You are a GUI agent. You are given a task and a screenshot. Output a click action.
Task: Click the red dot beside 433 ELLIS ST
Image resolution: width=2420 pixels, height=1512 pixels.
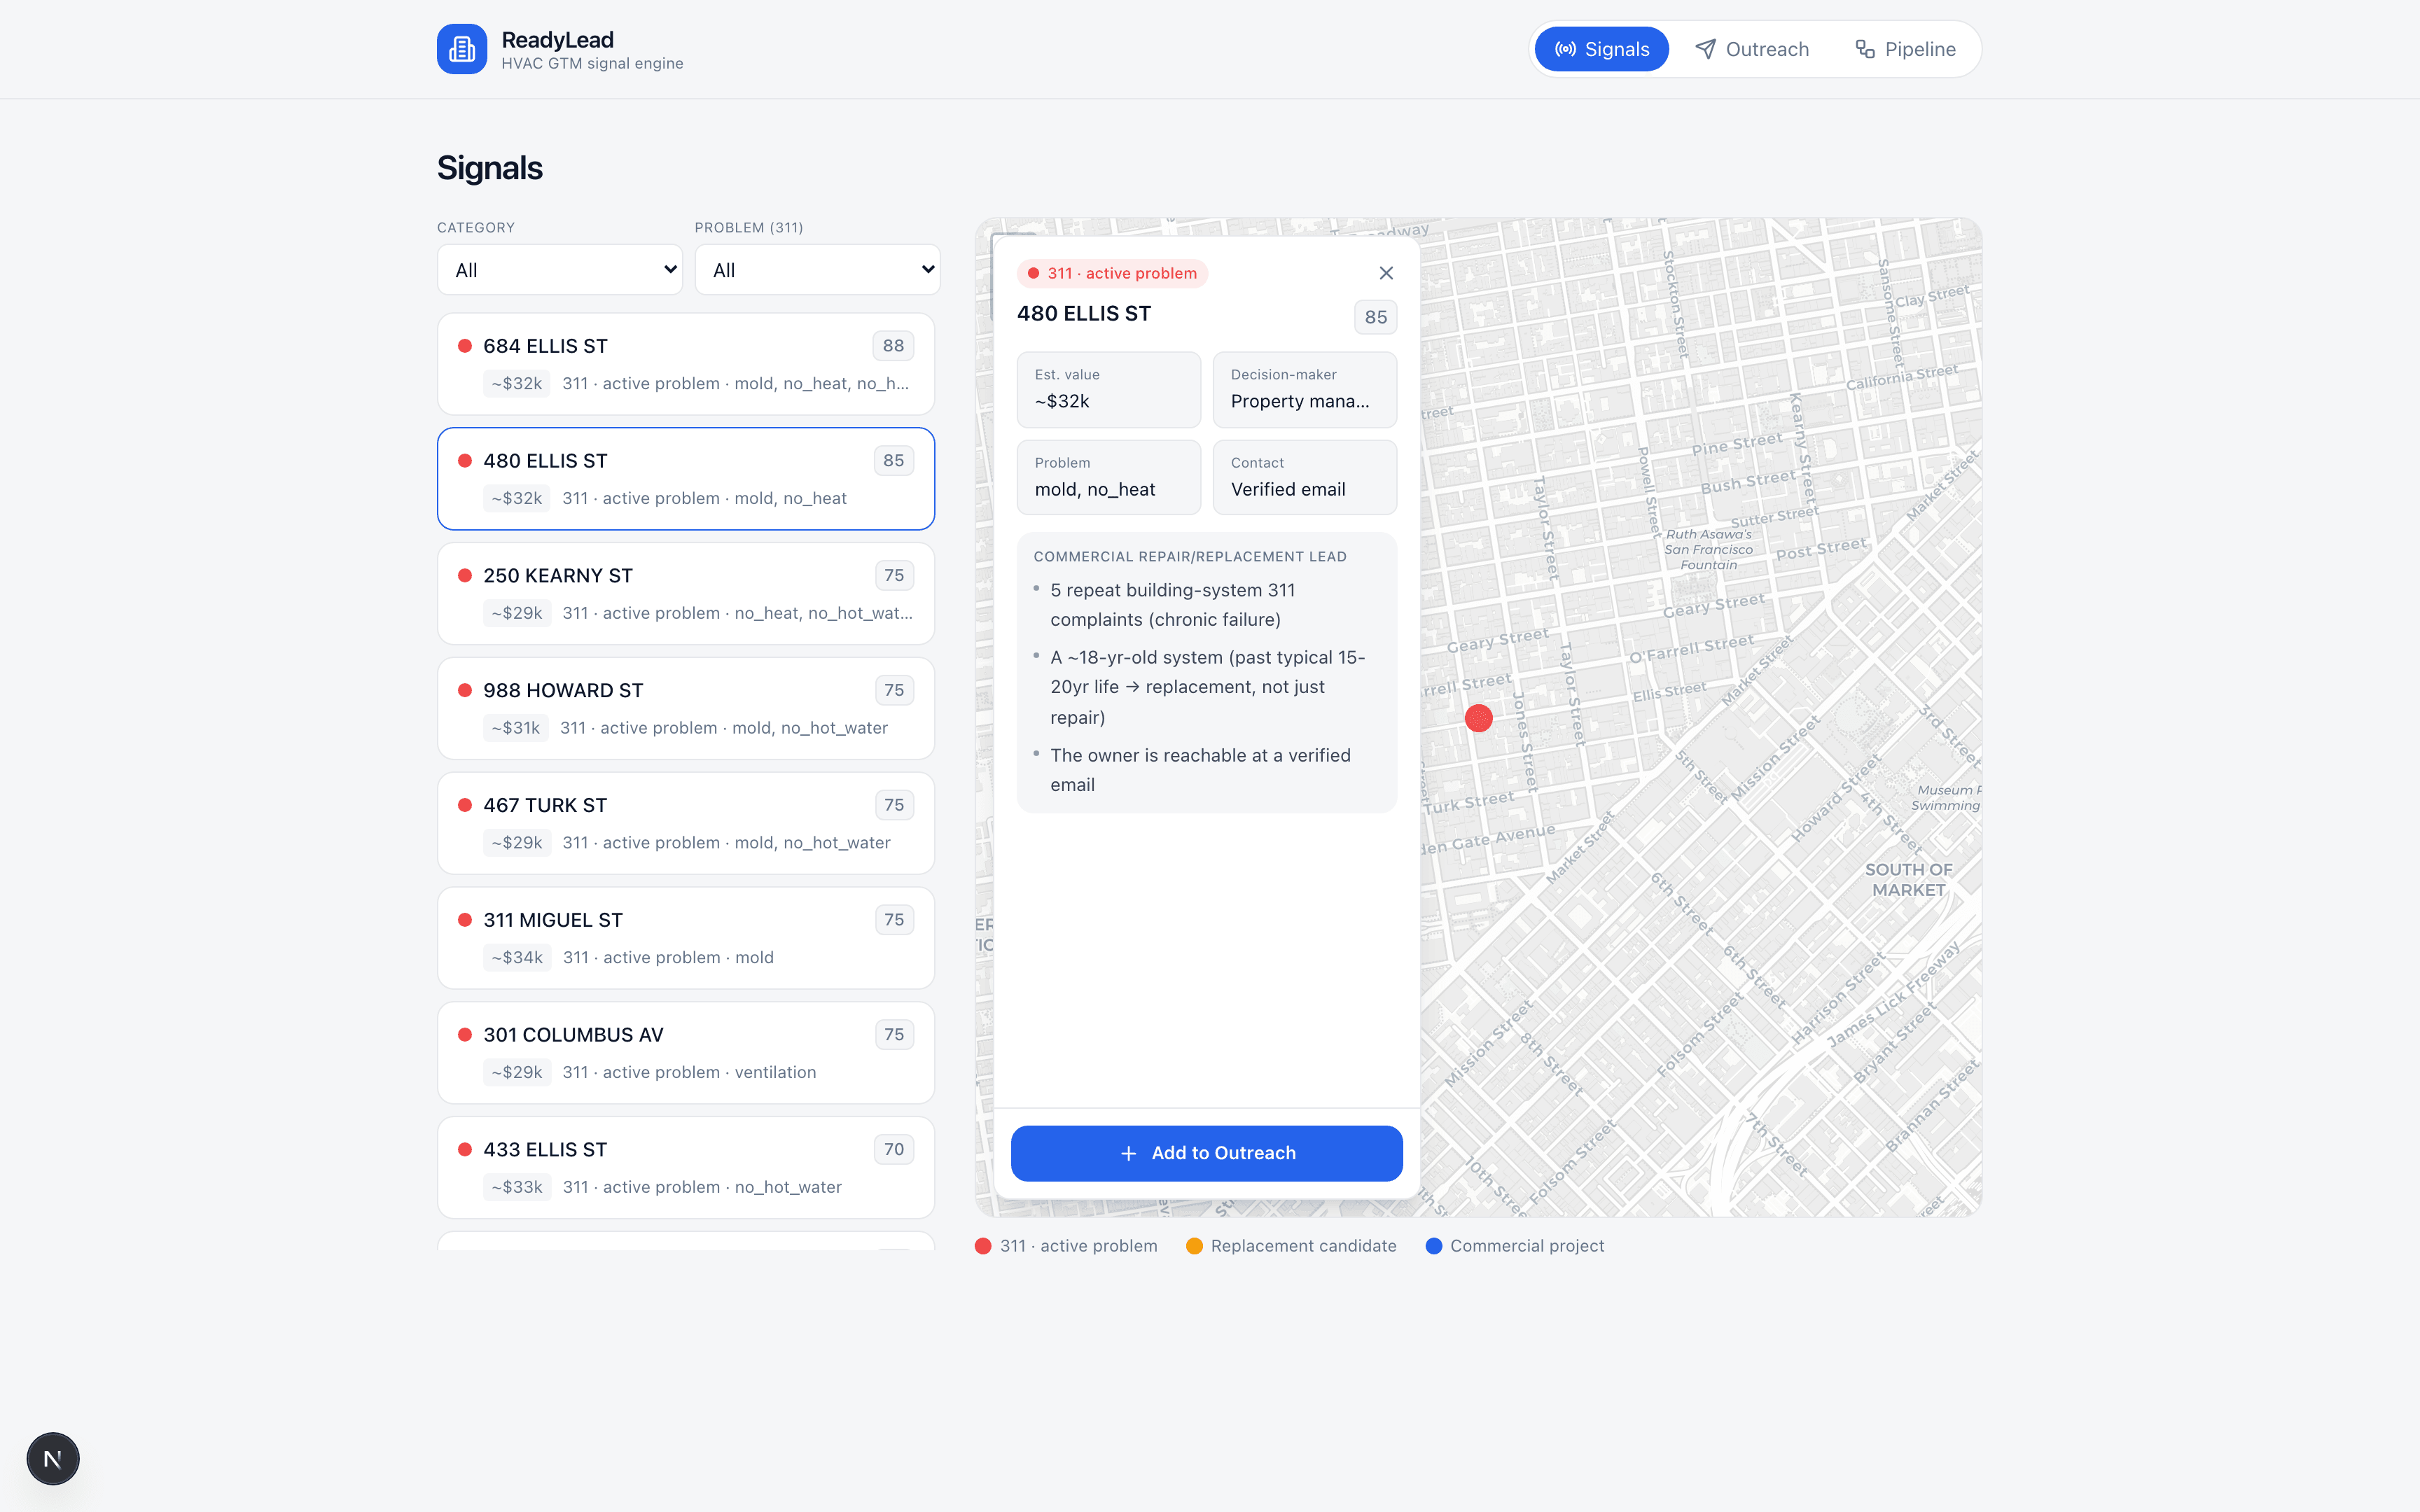pyautogui.click(x=465, y=1150)
